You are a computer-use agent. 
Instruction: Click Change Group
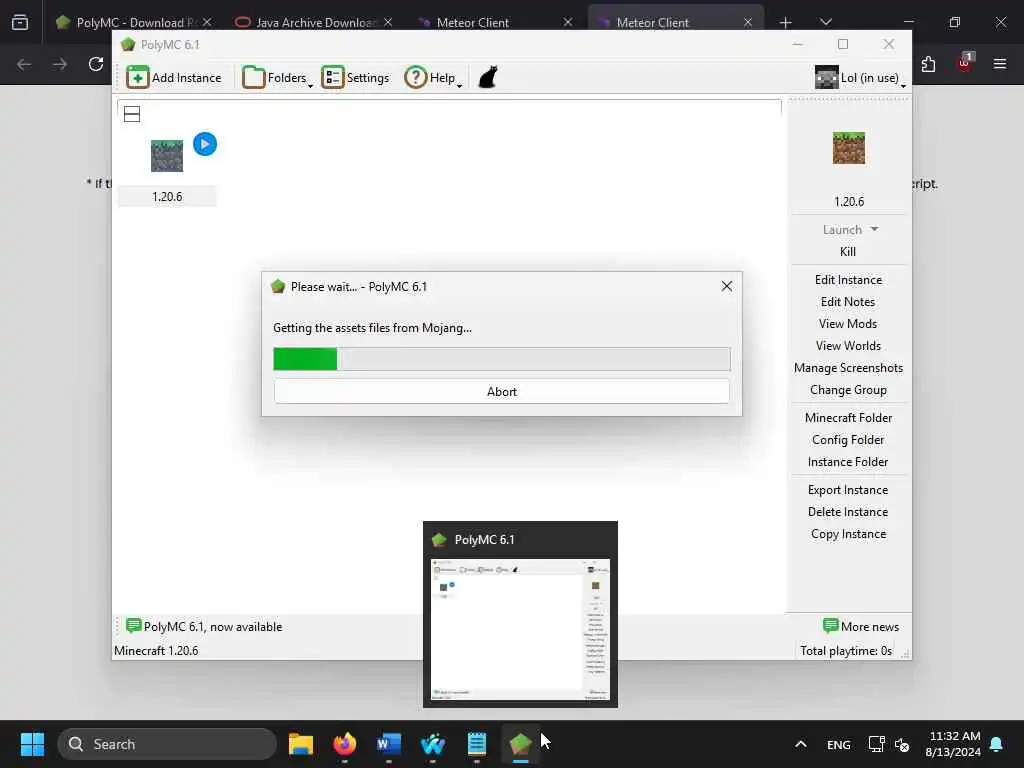click(x=848, y=390)
